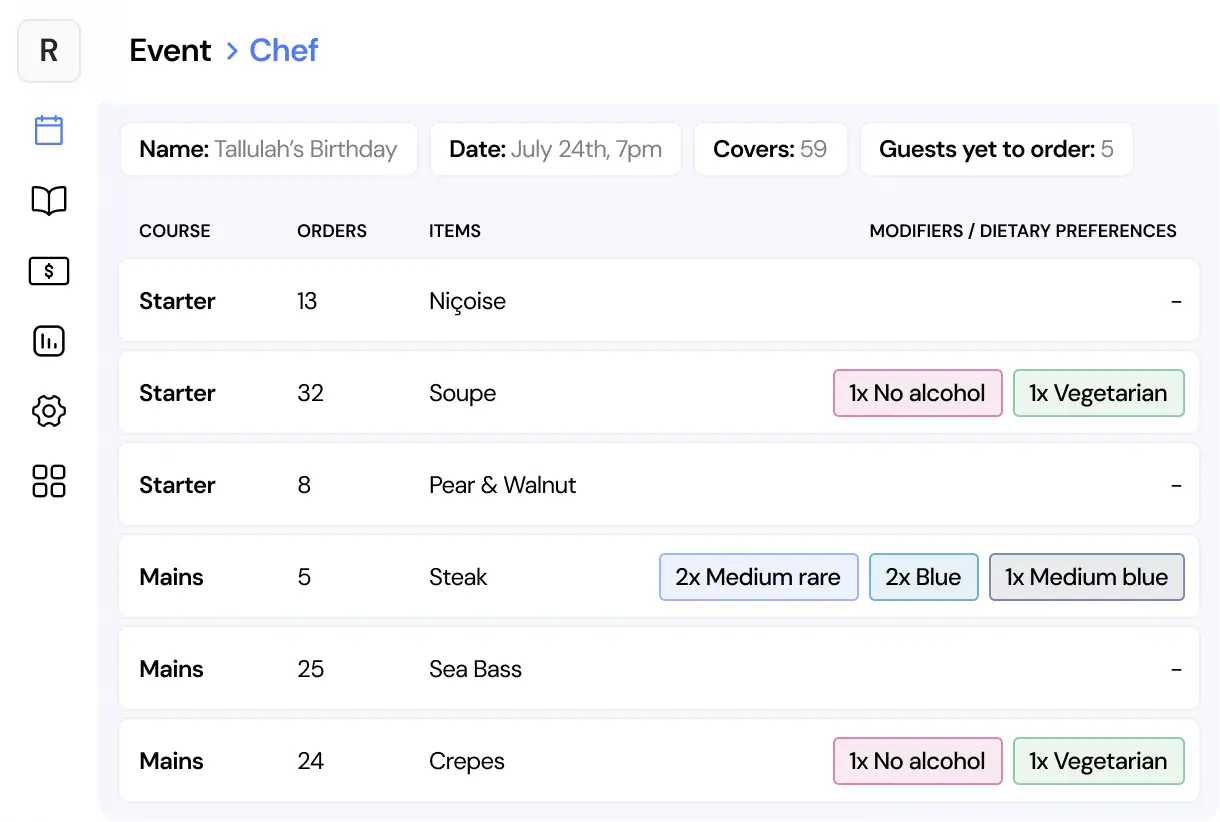Viewport: 1220px width, 822px height.
Task: Click the breadcrumb chevron separator
Action: (231, 51)
